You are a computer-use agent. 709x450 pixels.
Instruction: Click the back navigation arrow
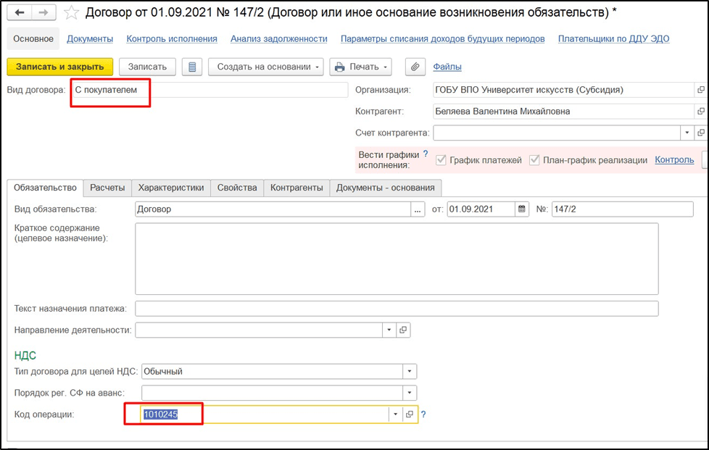(19, 13)
